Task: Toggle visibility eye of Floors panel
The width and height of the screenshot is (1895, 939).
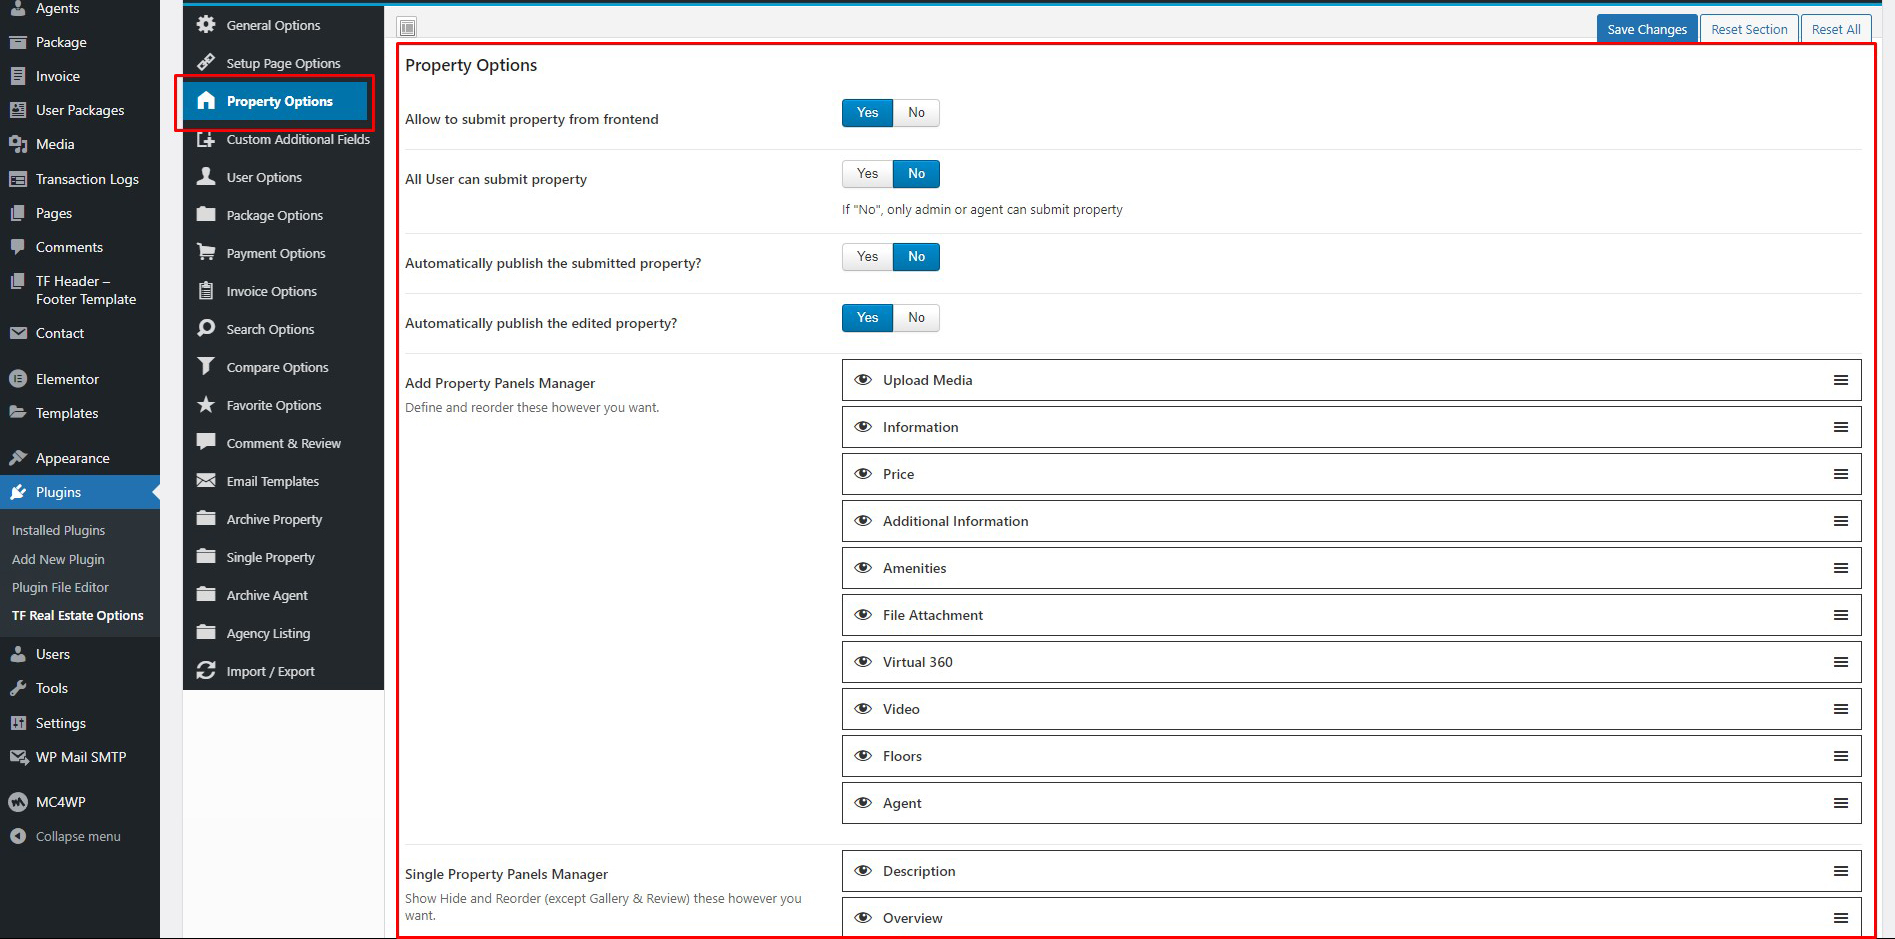Action: click(863, 756)
